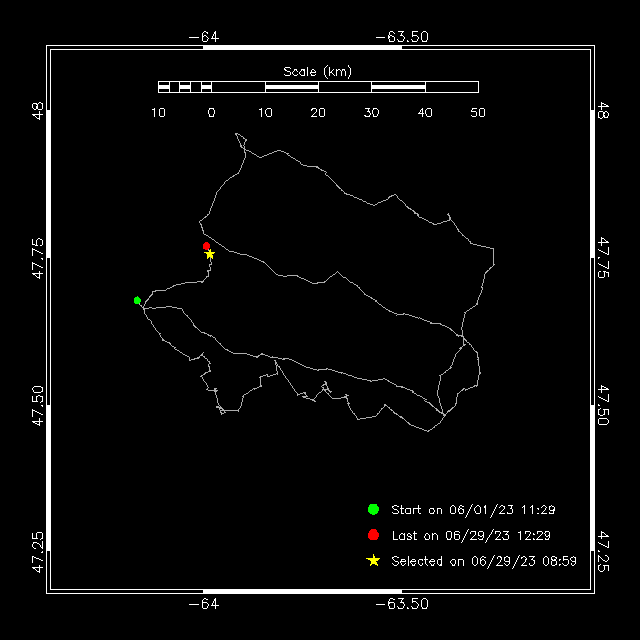Click 'Last on 06/29/23 12:29' legend text
This screenshot has height=640, width=640.
471,536
